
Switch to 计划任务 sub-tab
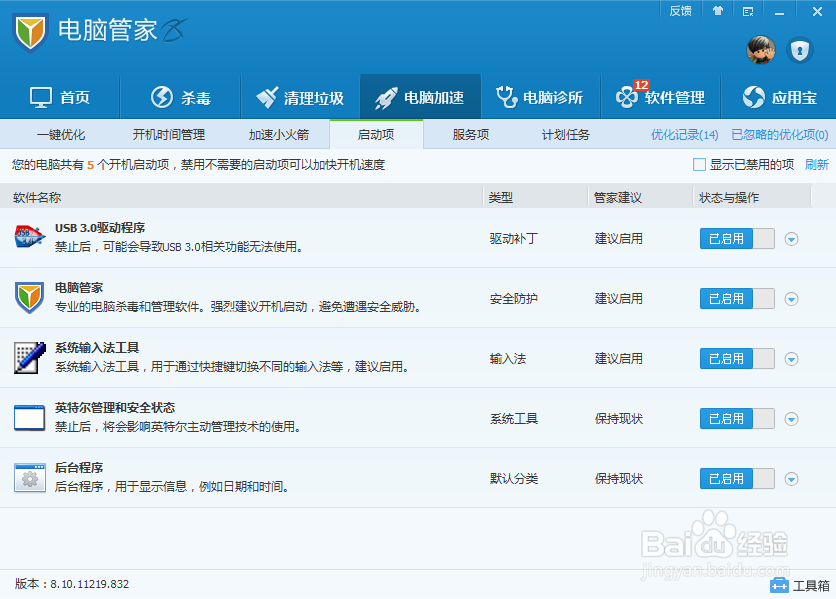[566, 134]
